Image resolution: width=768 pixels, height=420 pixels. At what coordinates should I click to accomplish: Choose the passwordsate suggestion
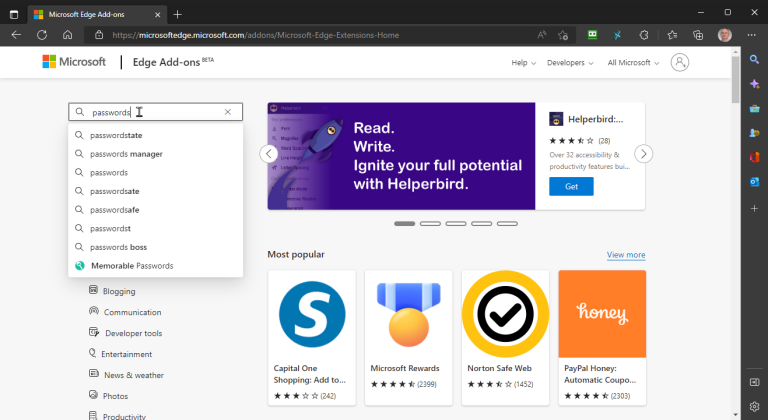pyautogui.click(x=155, y=191)
